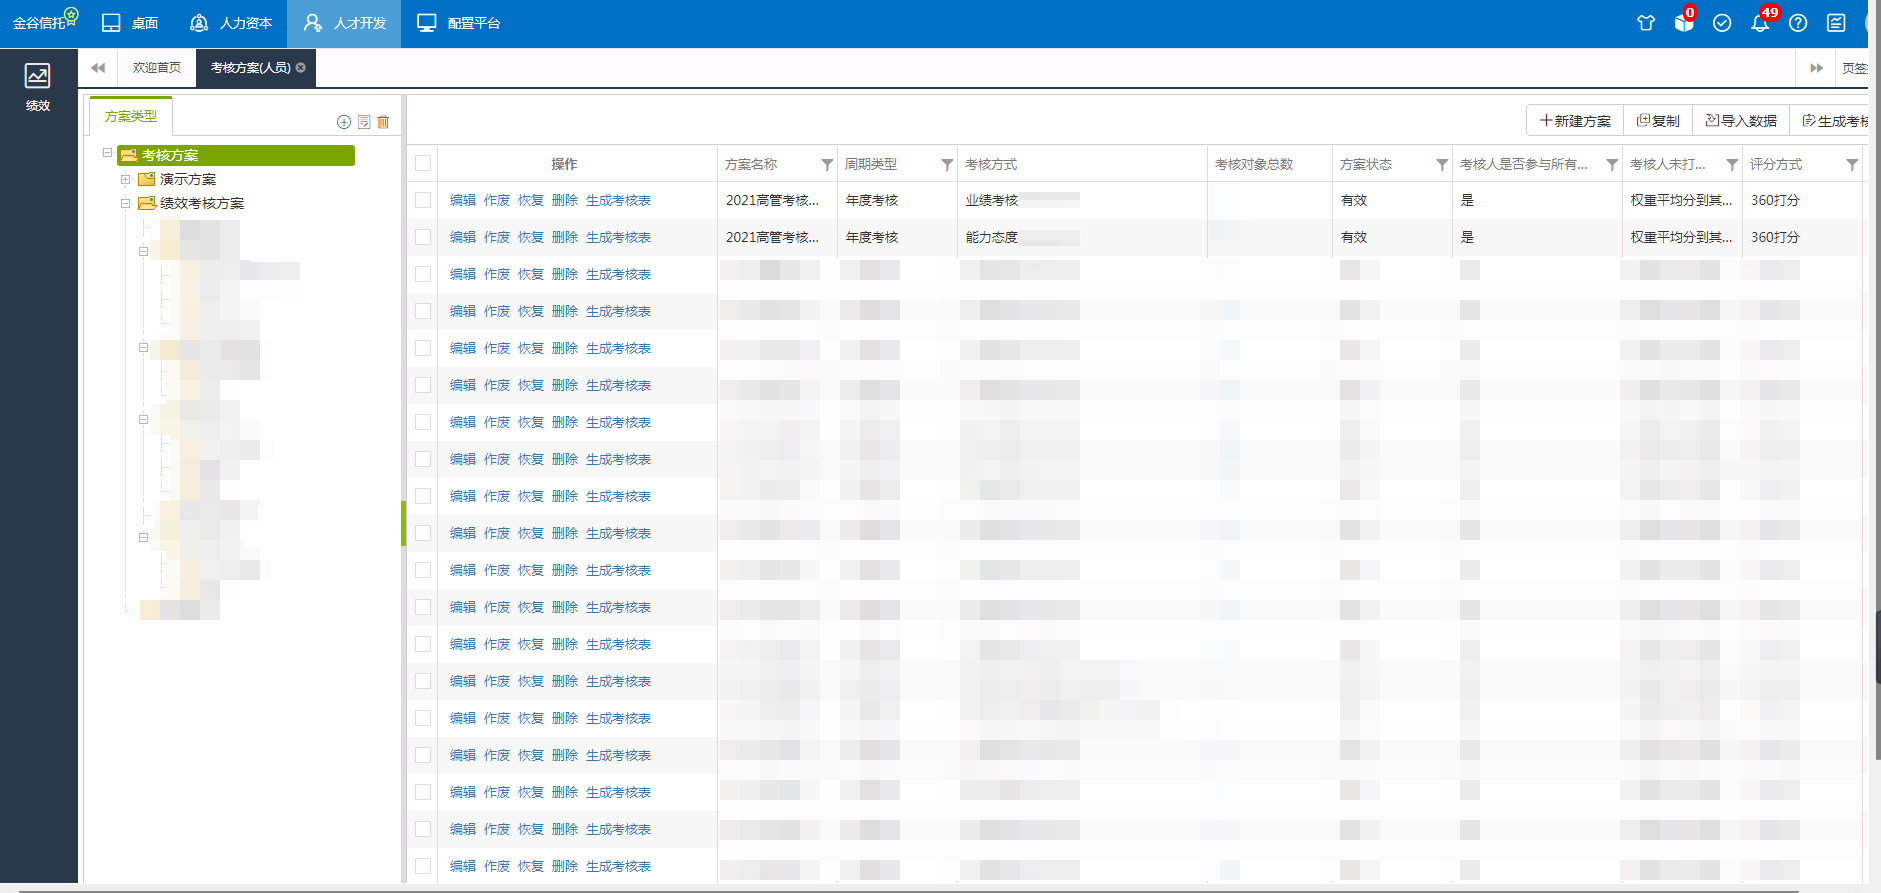Click 生成考核表 in the 能力态度 row
Viewport: 1881px width, 893px height.
point(618,237)
